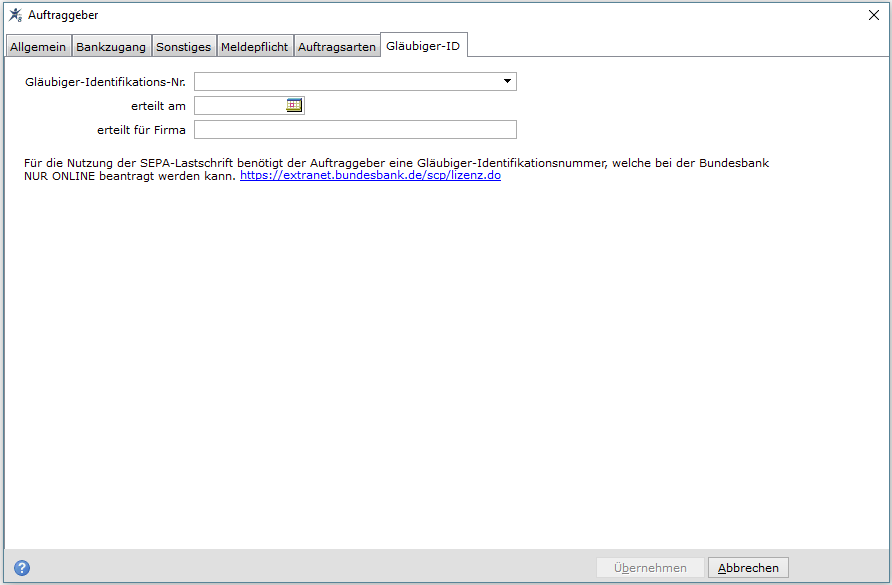The height and width of the screenshot is (585, 892).
Task: Open the Bankzugang tab
Action: click(x=111, y=47)
